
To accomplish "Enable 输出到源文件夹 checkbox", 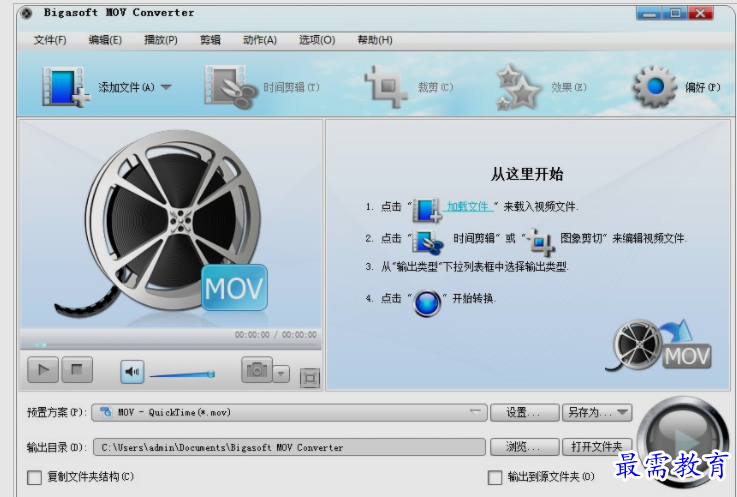I will [x=494, y=478].
